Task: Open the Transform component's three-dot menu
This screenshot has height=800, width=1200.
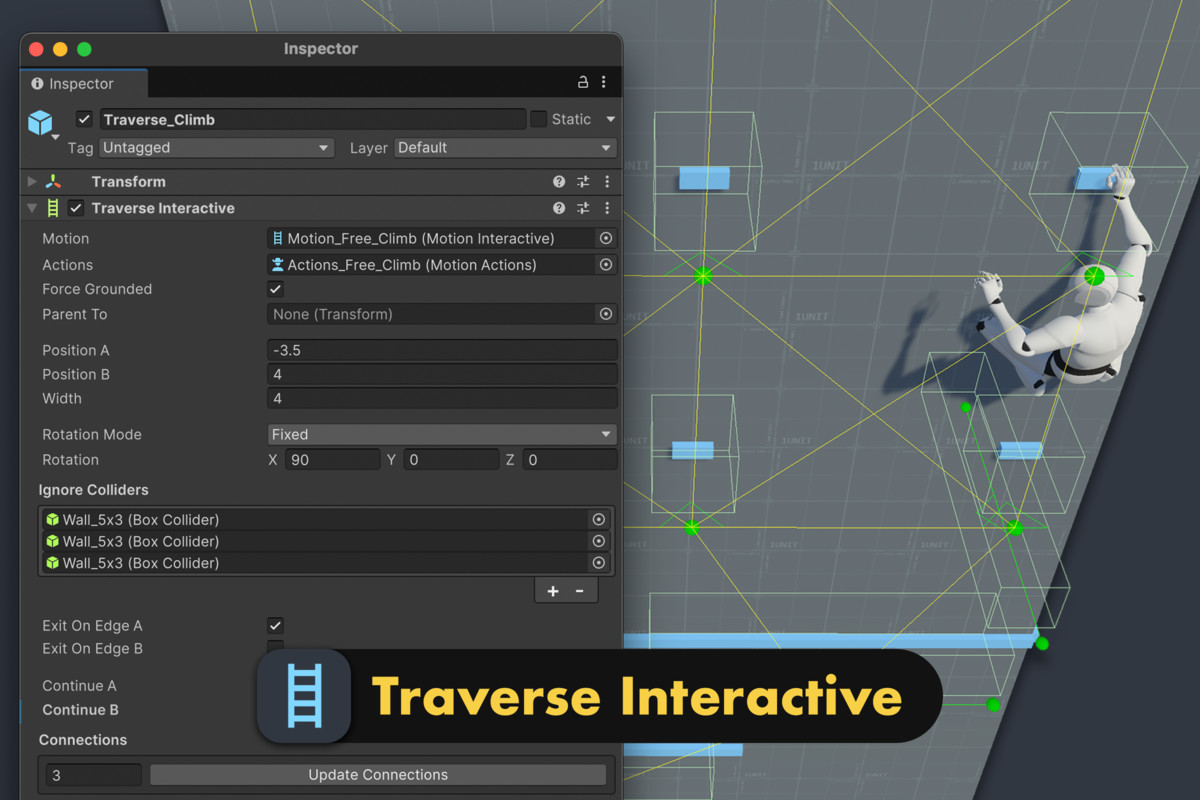Action: (606, 181)
